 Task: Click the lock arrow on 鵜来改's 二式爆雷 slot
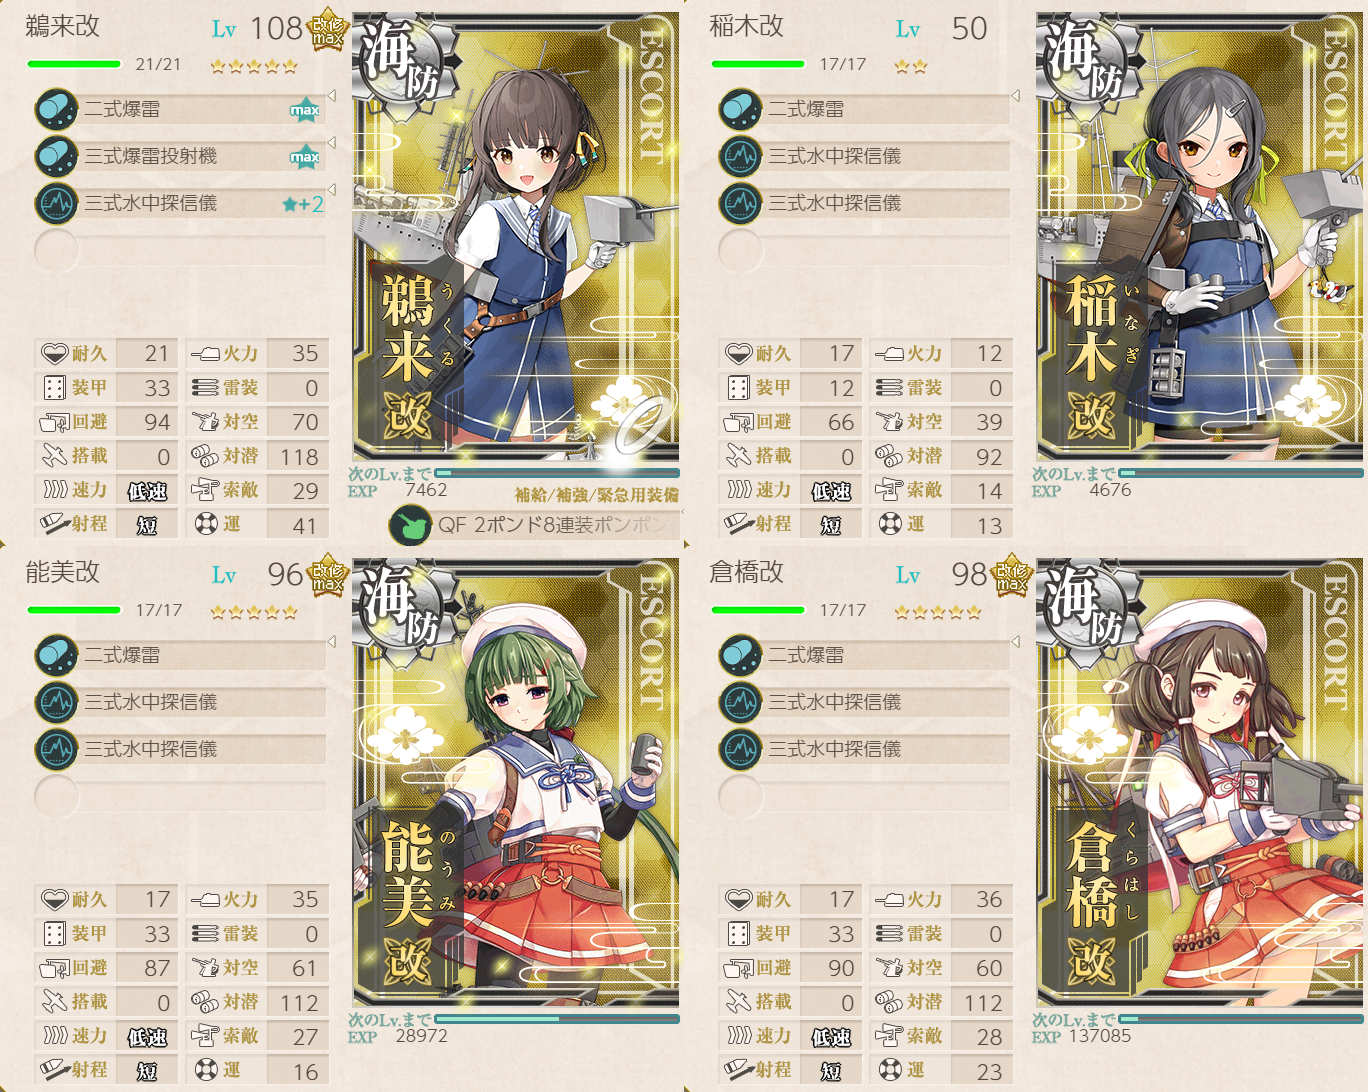(x=331, y=96)
